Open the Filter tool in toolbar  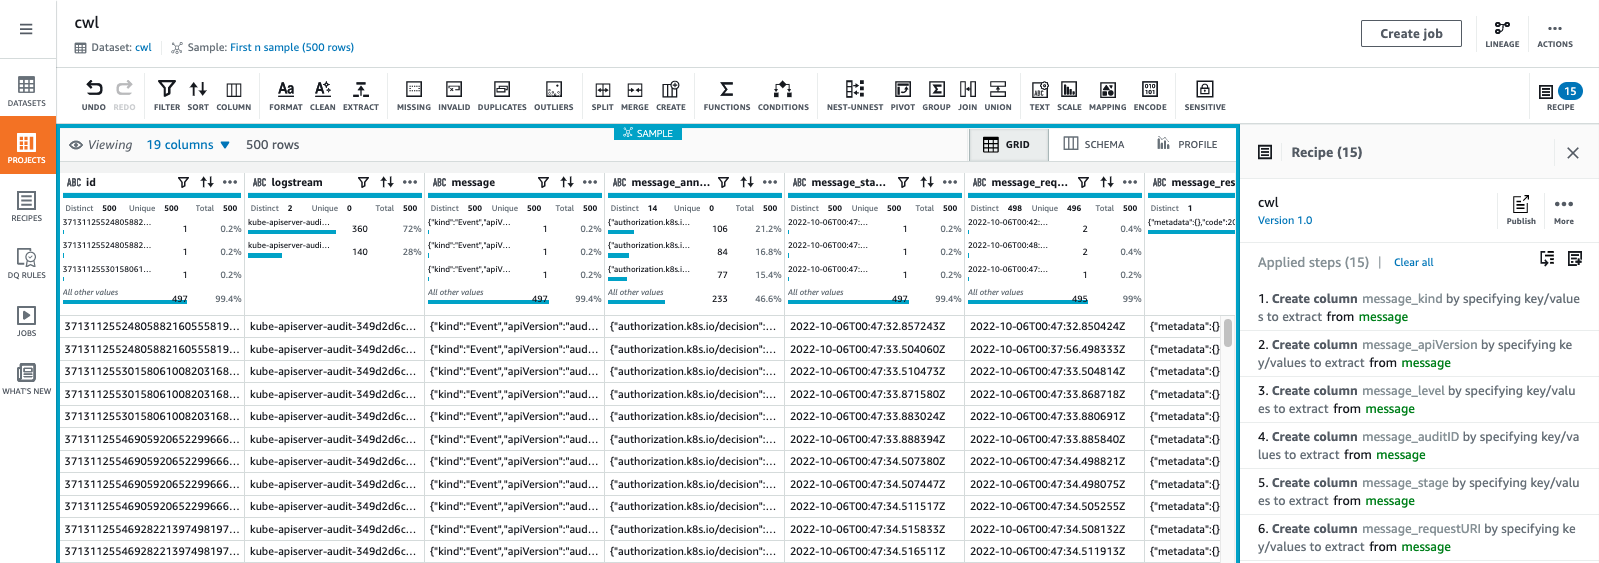pyautogui.click(x=167, y=94)
